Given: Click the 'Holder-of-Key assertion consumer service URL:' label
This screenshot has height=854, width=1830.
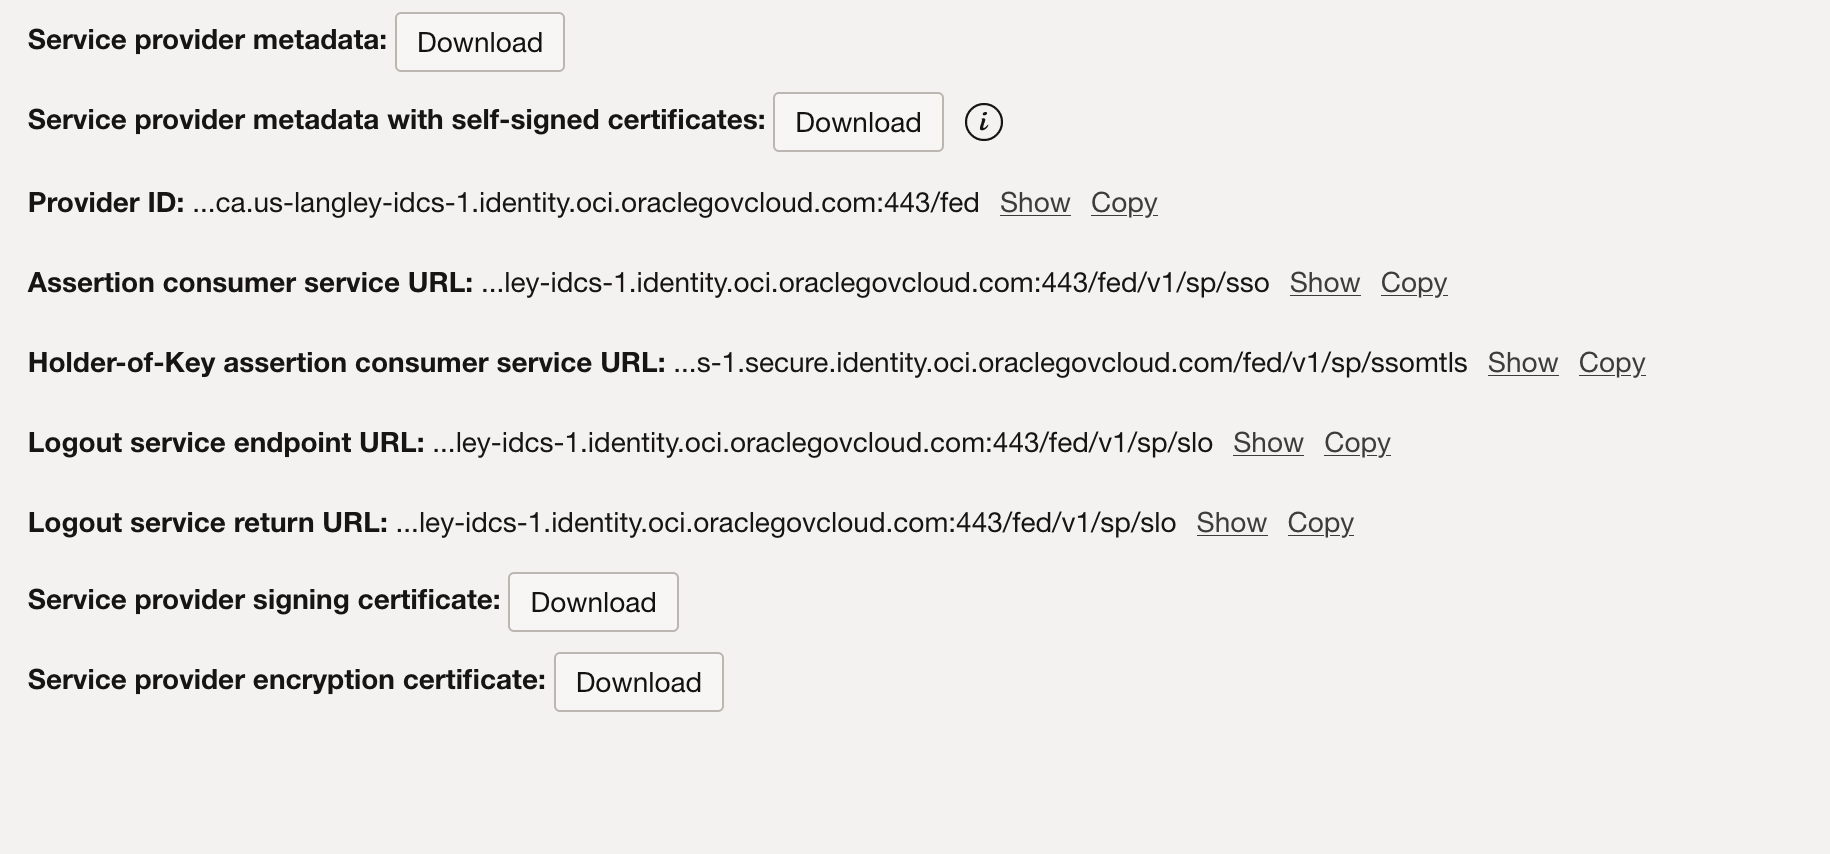Looking at the screenshot, I should pyautogui.click(x=347, y=363).
